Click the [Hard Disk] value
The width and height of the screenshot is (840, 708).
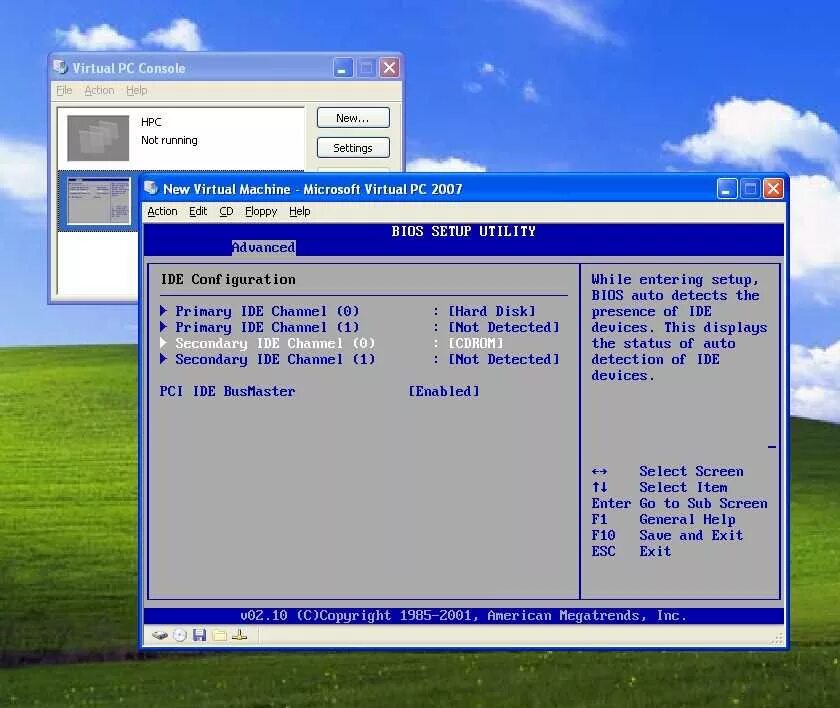[x=492, y=311]
